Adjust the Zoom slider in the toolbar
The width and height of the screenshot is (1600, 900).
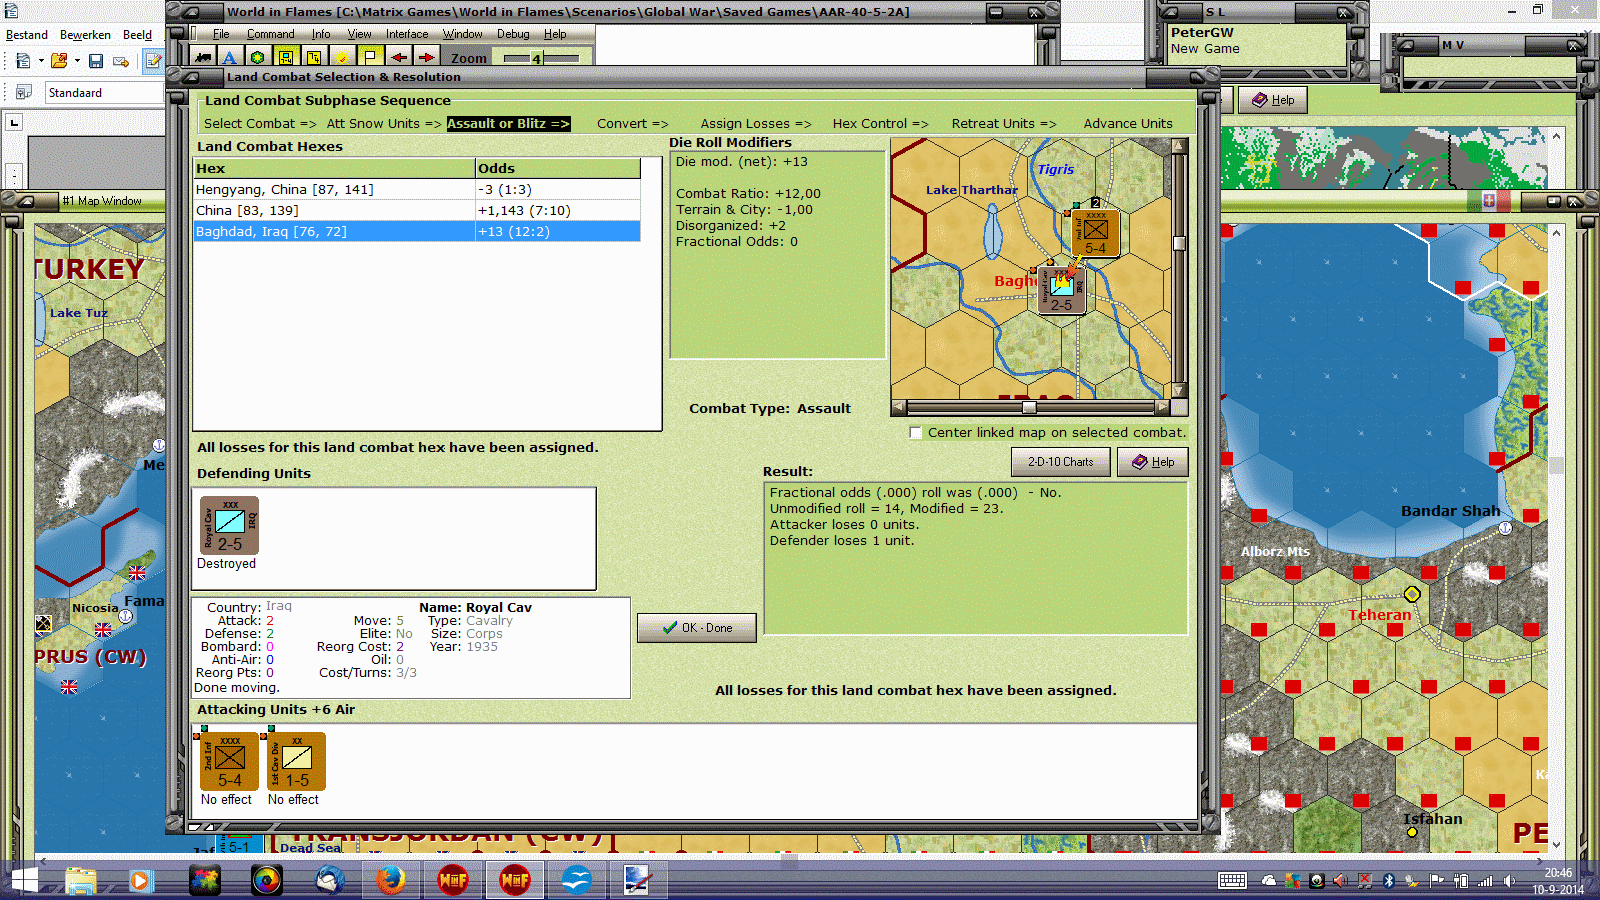coord(536,59)
